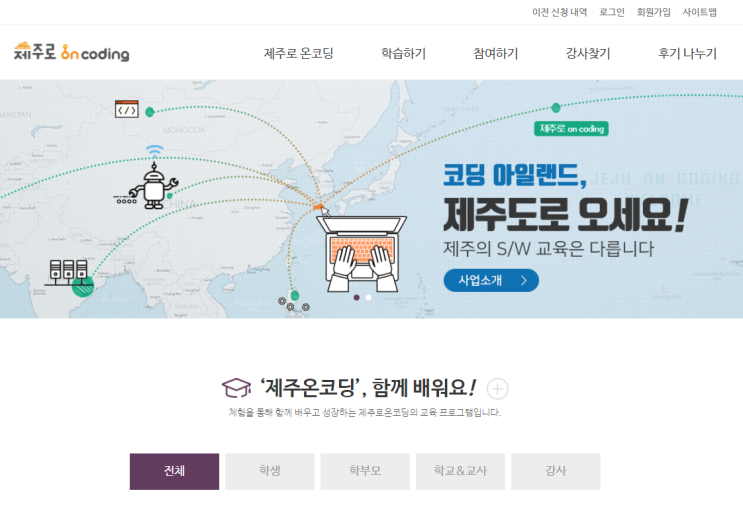Select the first banner slide dot

tap(356, 298)
